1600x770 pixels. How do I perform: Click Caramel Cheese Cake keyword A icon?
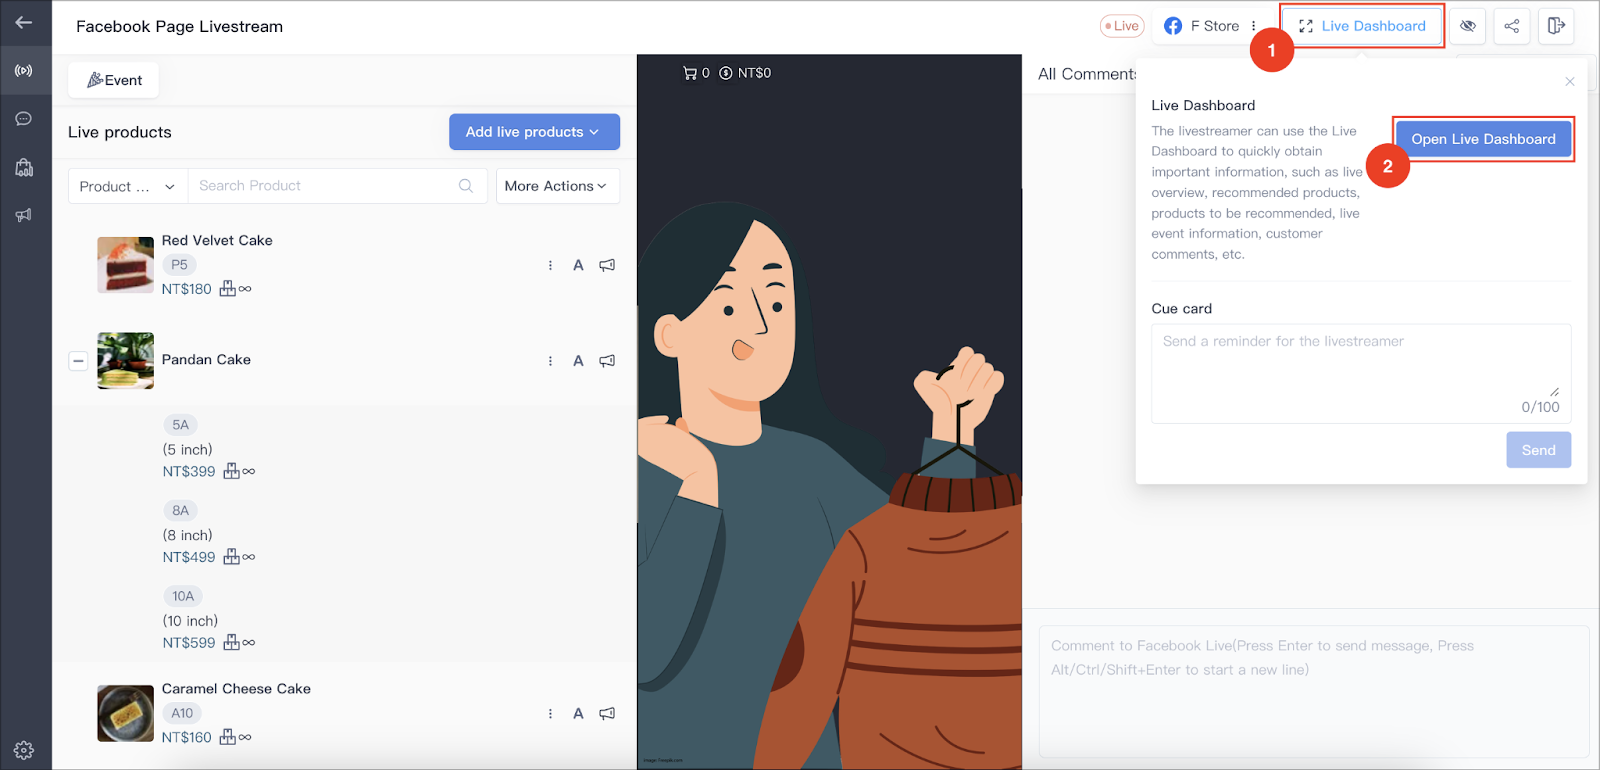pyautogui.click(x=578, y=714)
